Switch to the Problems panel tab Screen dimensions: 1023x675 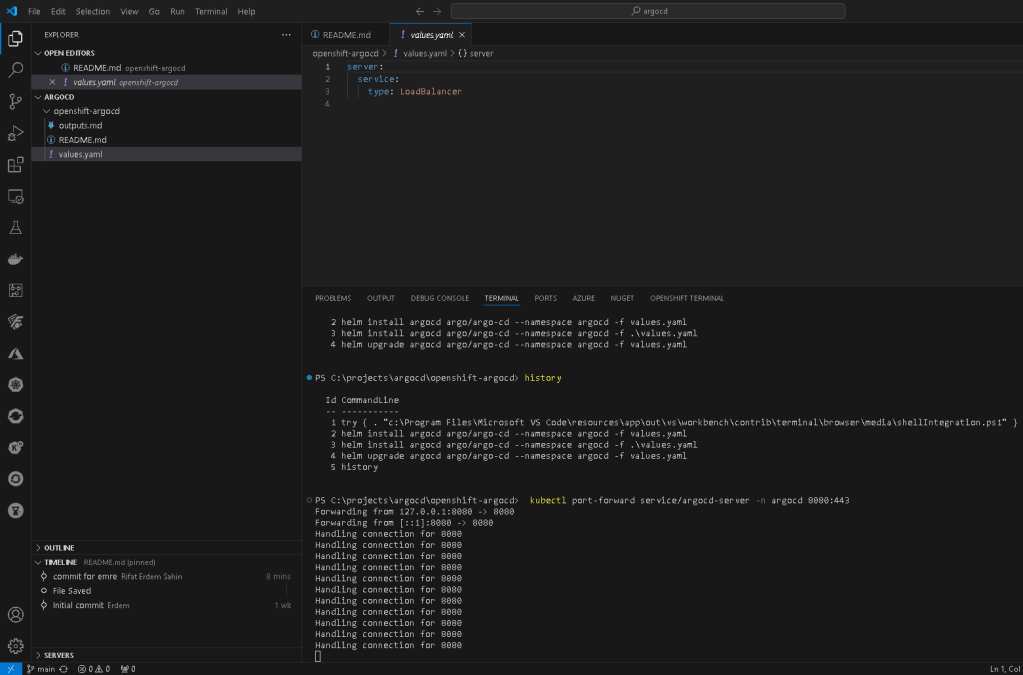(333, 298)
